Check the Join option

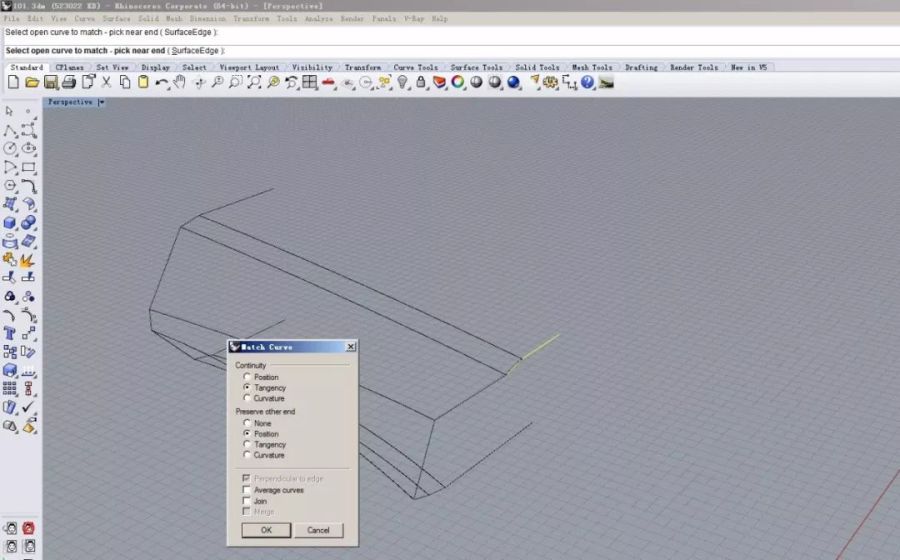click(x=247, y=501)
